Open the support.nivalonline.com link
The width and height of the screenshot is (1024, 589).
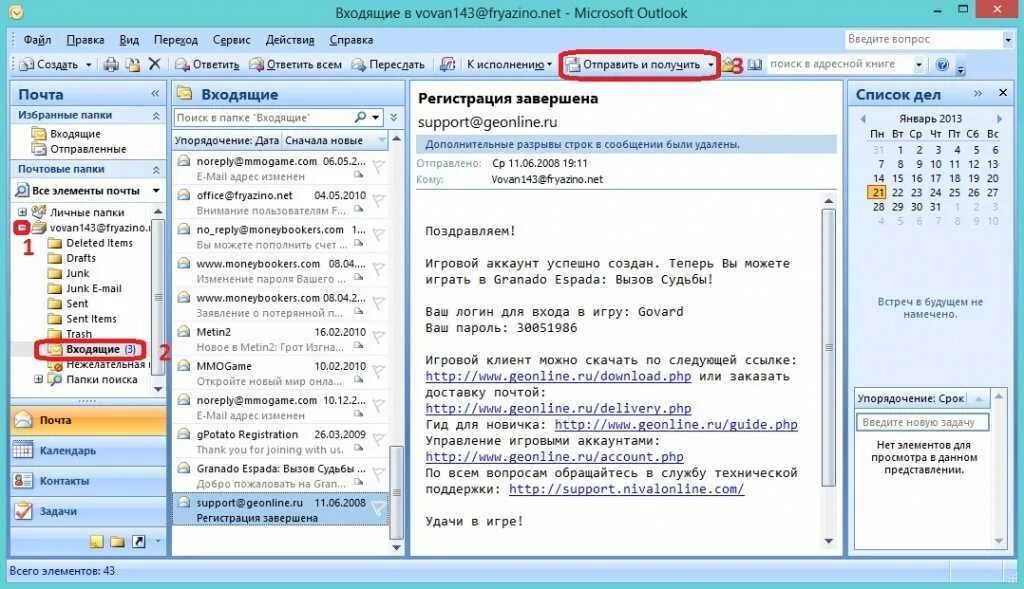pos(626,489)
